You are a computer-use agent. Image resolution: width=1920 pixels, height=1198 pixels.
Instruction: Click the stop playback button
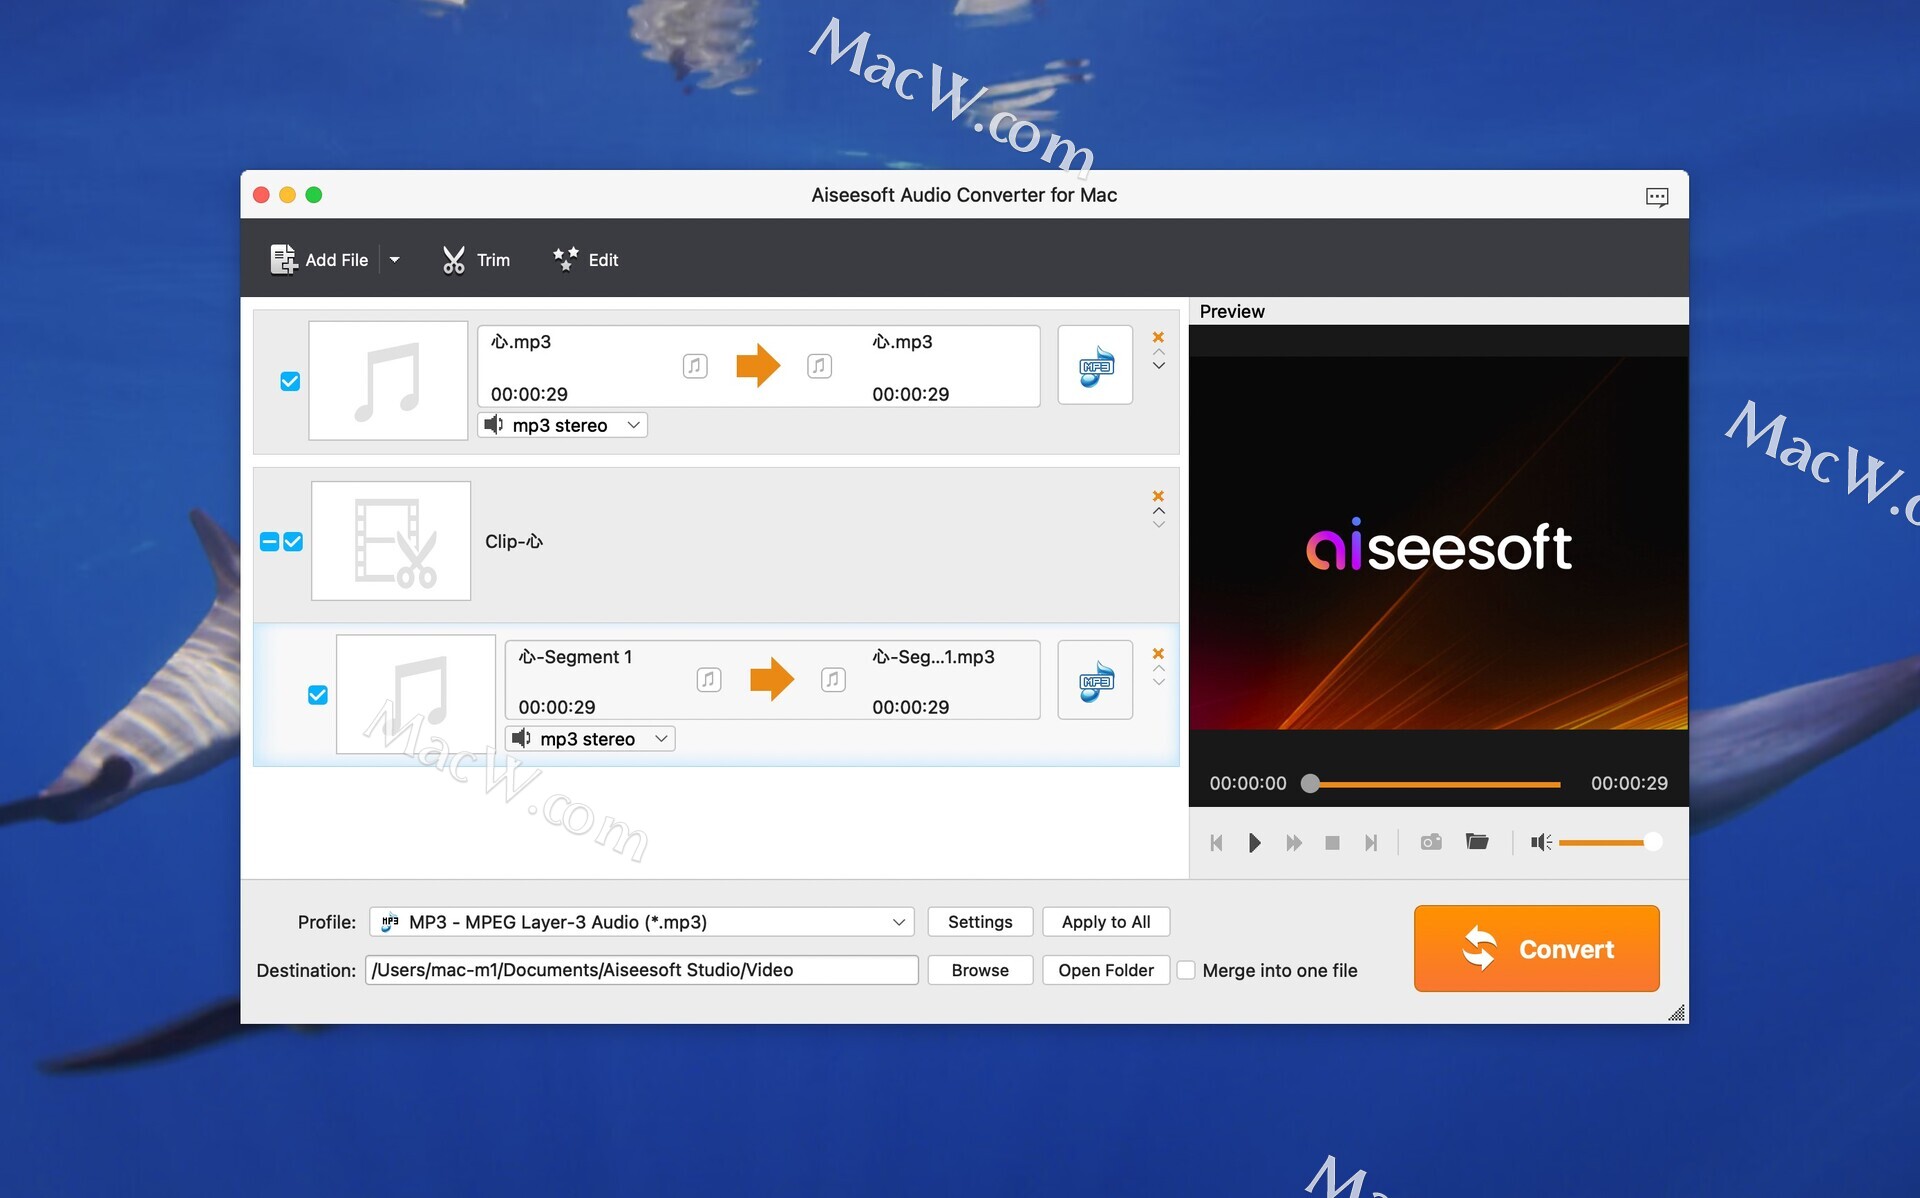click(1332, 843)
